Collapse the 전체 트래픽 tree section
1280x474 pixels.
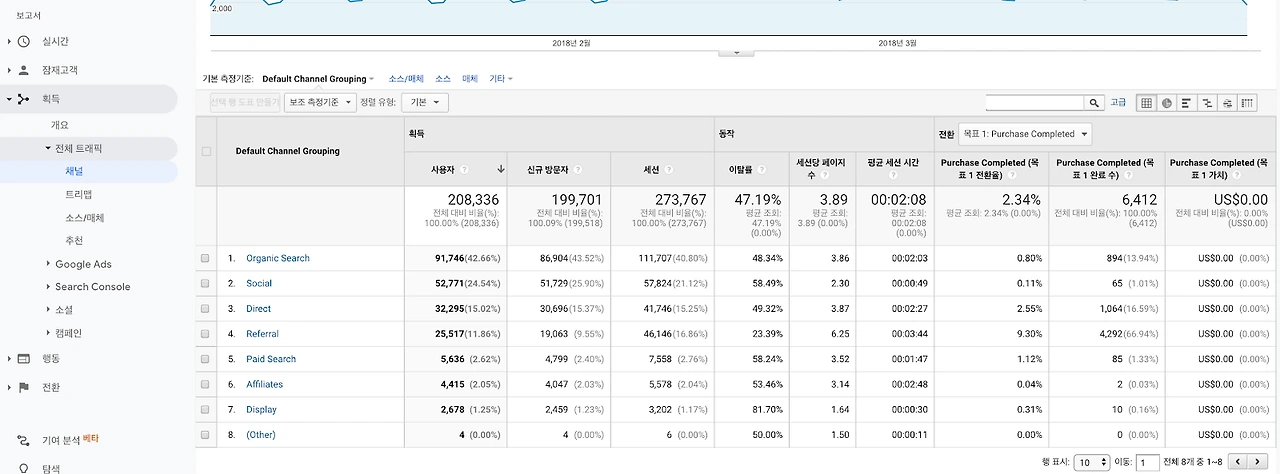pyautogui.click(x=47, y=148)
